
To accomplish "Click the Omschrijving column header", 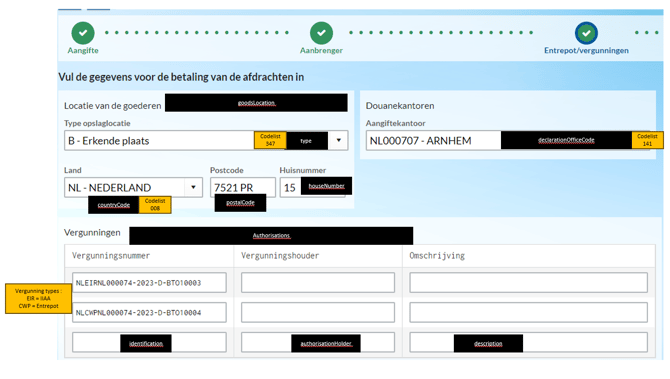I will pyautogui.click(x=437, y=256).
